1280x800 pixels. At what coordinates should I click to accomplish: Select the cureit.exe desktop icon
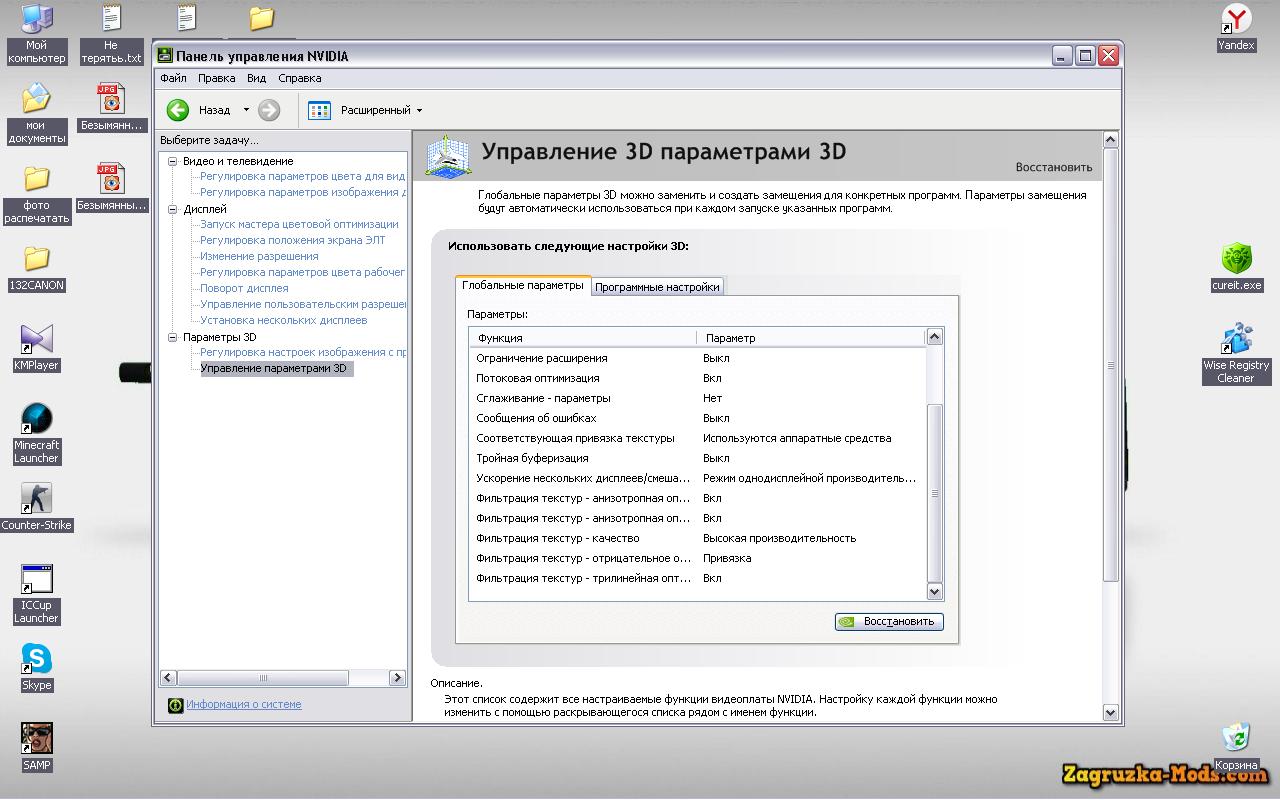1237,259
